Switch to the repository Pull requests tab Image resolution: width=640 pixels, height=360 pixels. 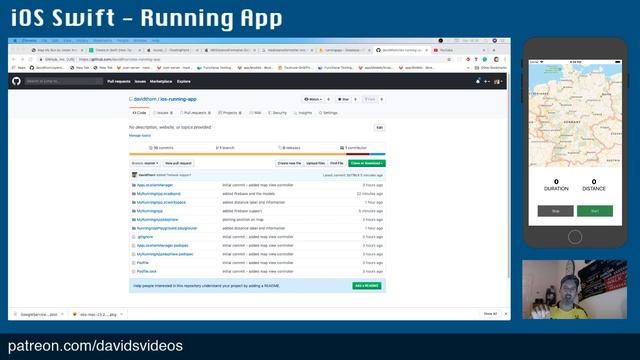click(196, 113)
